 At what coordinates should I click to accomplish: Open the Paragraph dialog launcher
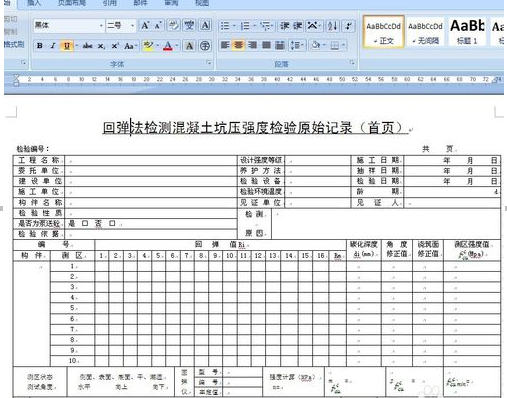(352, 63)
